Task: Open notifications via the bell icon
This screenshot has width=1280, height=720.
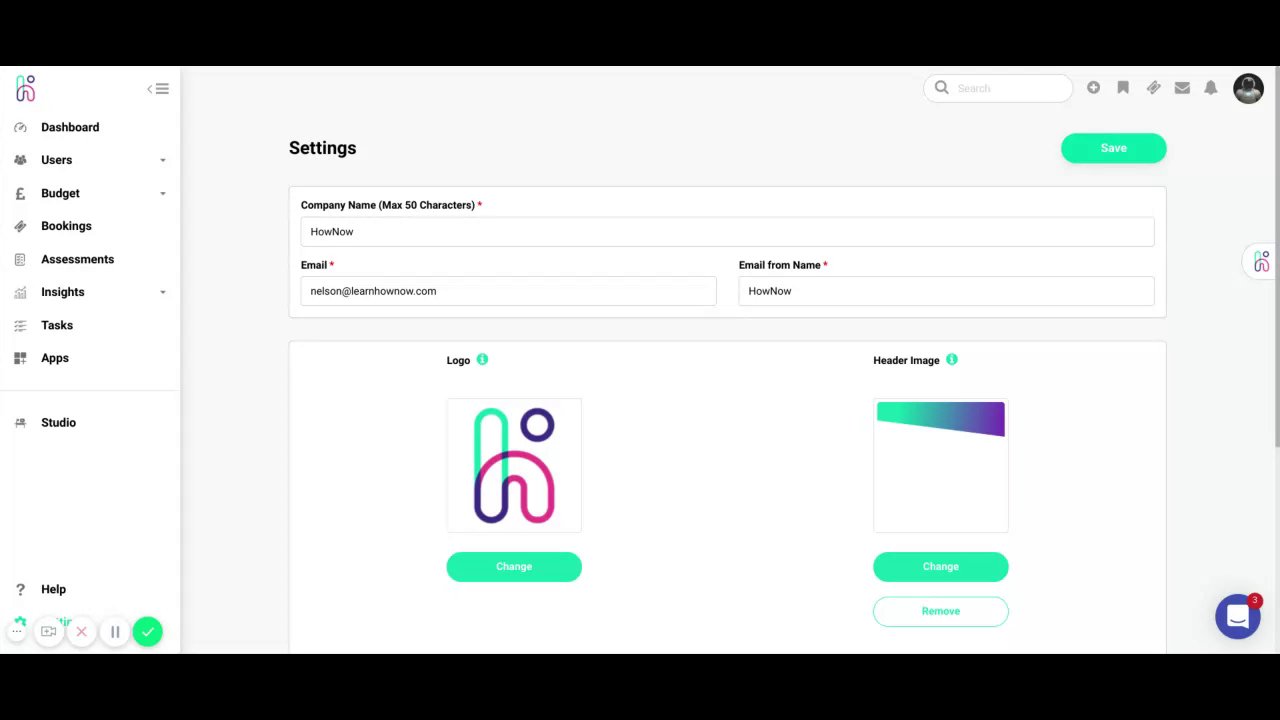Action: (x=1211, y=88)
